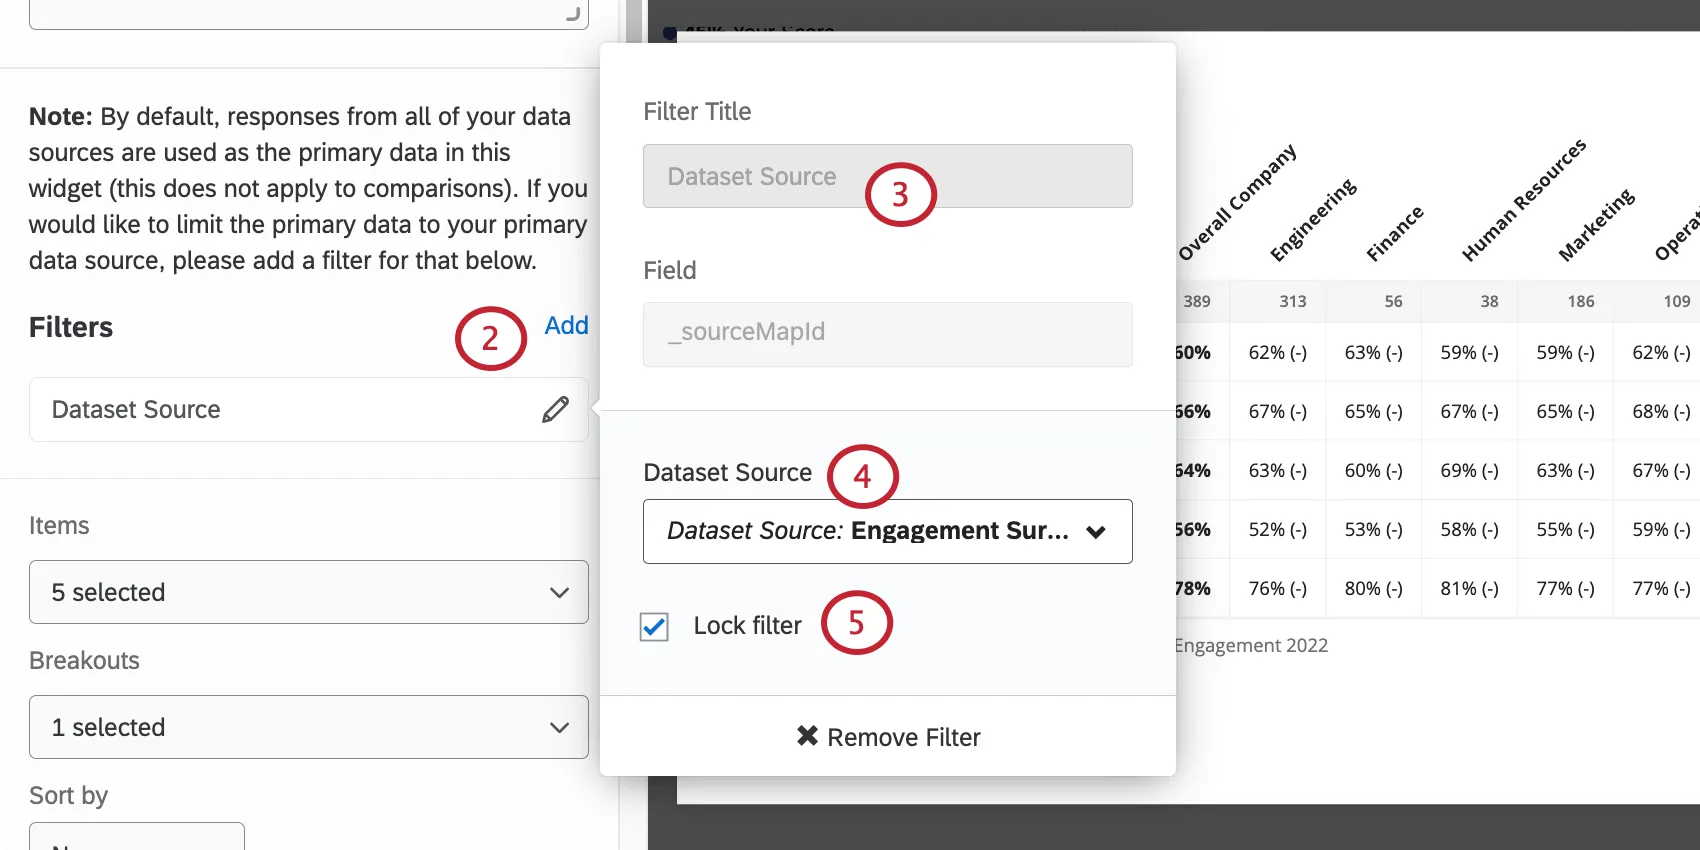Click the Human Resources column header

tap(1523, 200)
